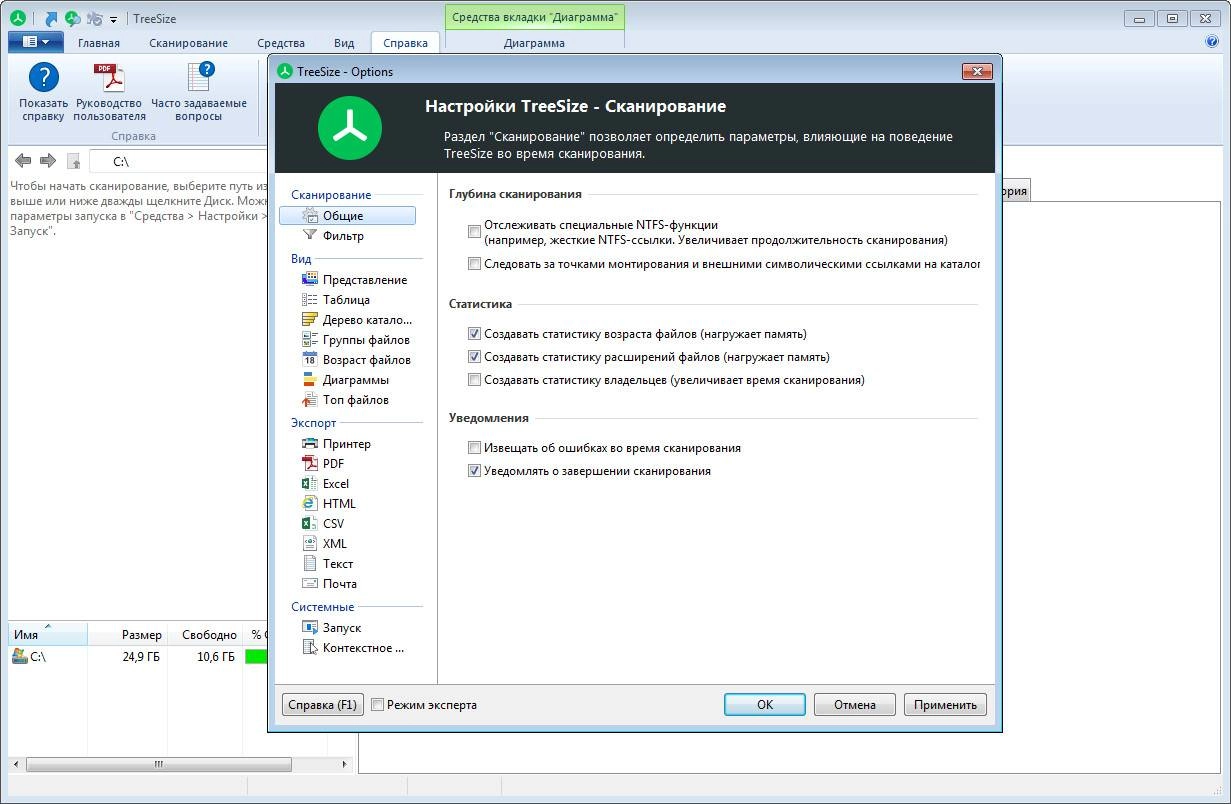Open the Диаграммы options page

click(347, 380)
